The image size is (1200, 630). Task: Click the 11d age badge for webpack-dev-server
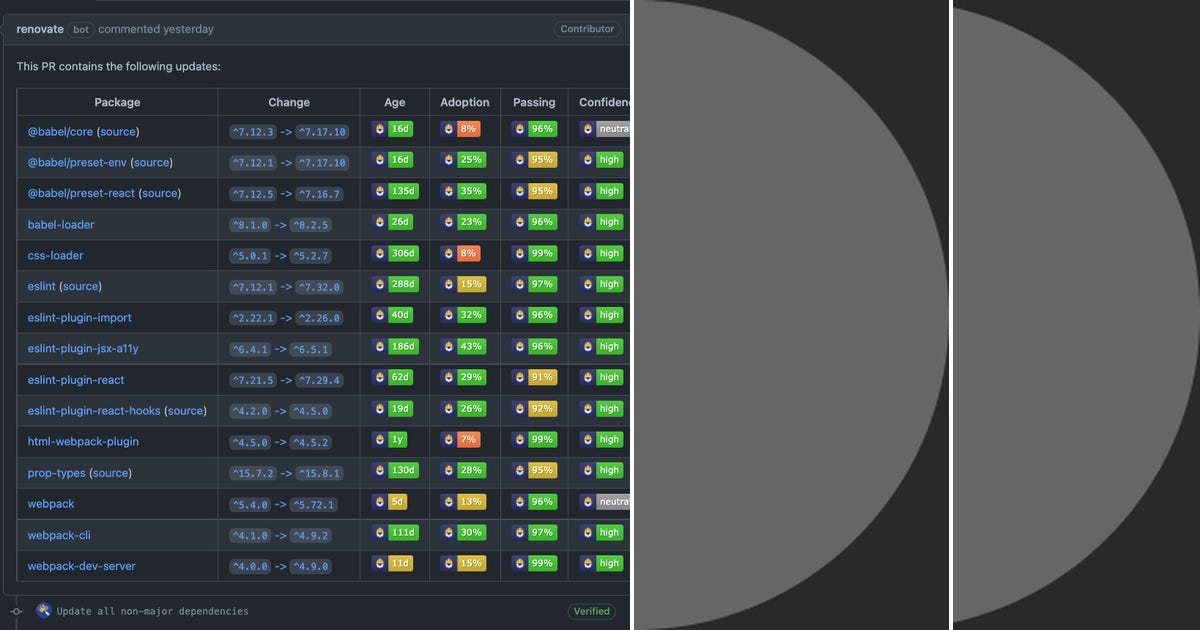(x=392, y=563)
